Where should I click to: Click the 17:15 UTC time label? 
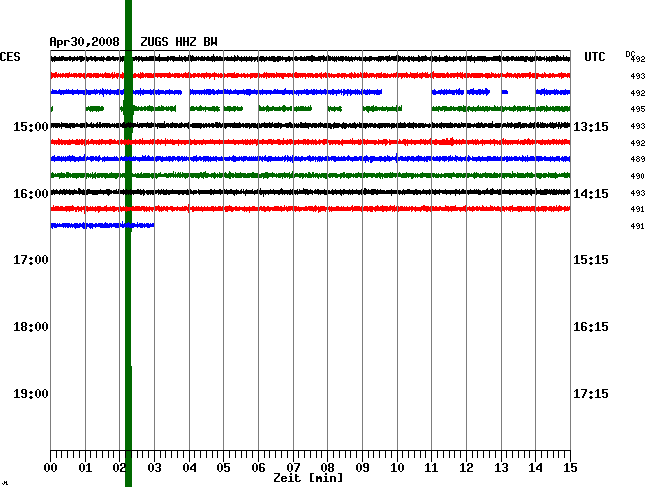591,393
